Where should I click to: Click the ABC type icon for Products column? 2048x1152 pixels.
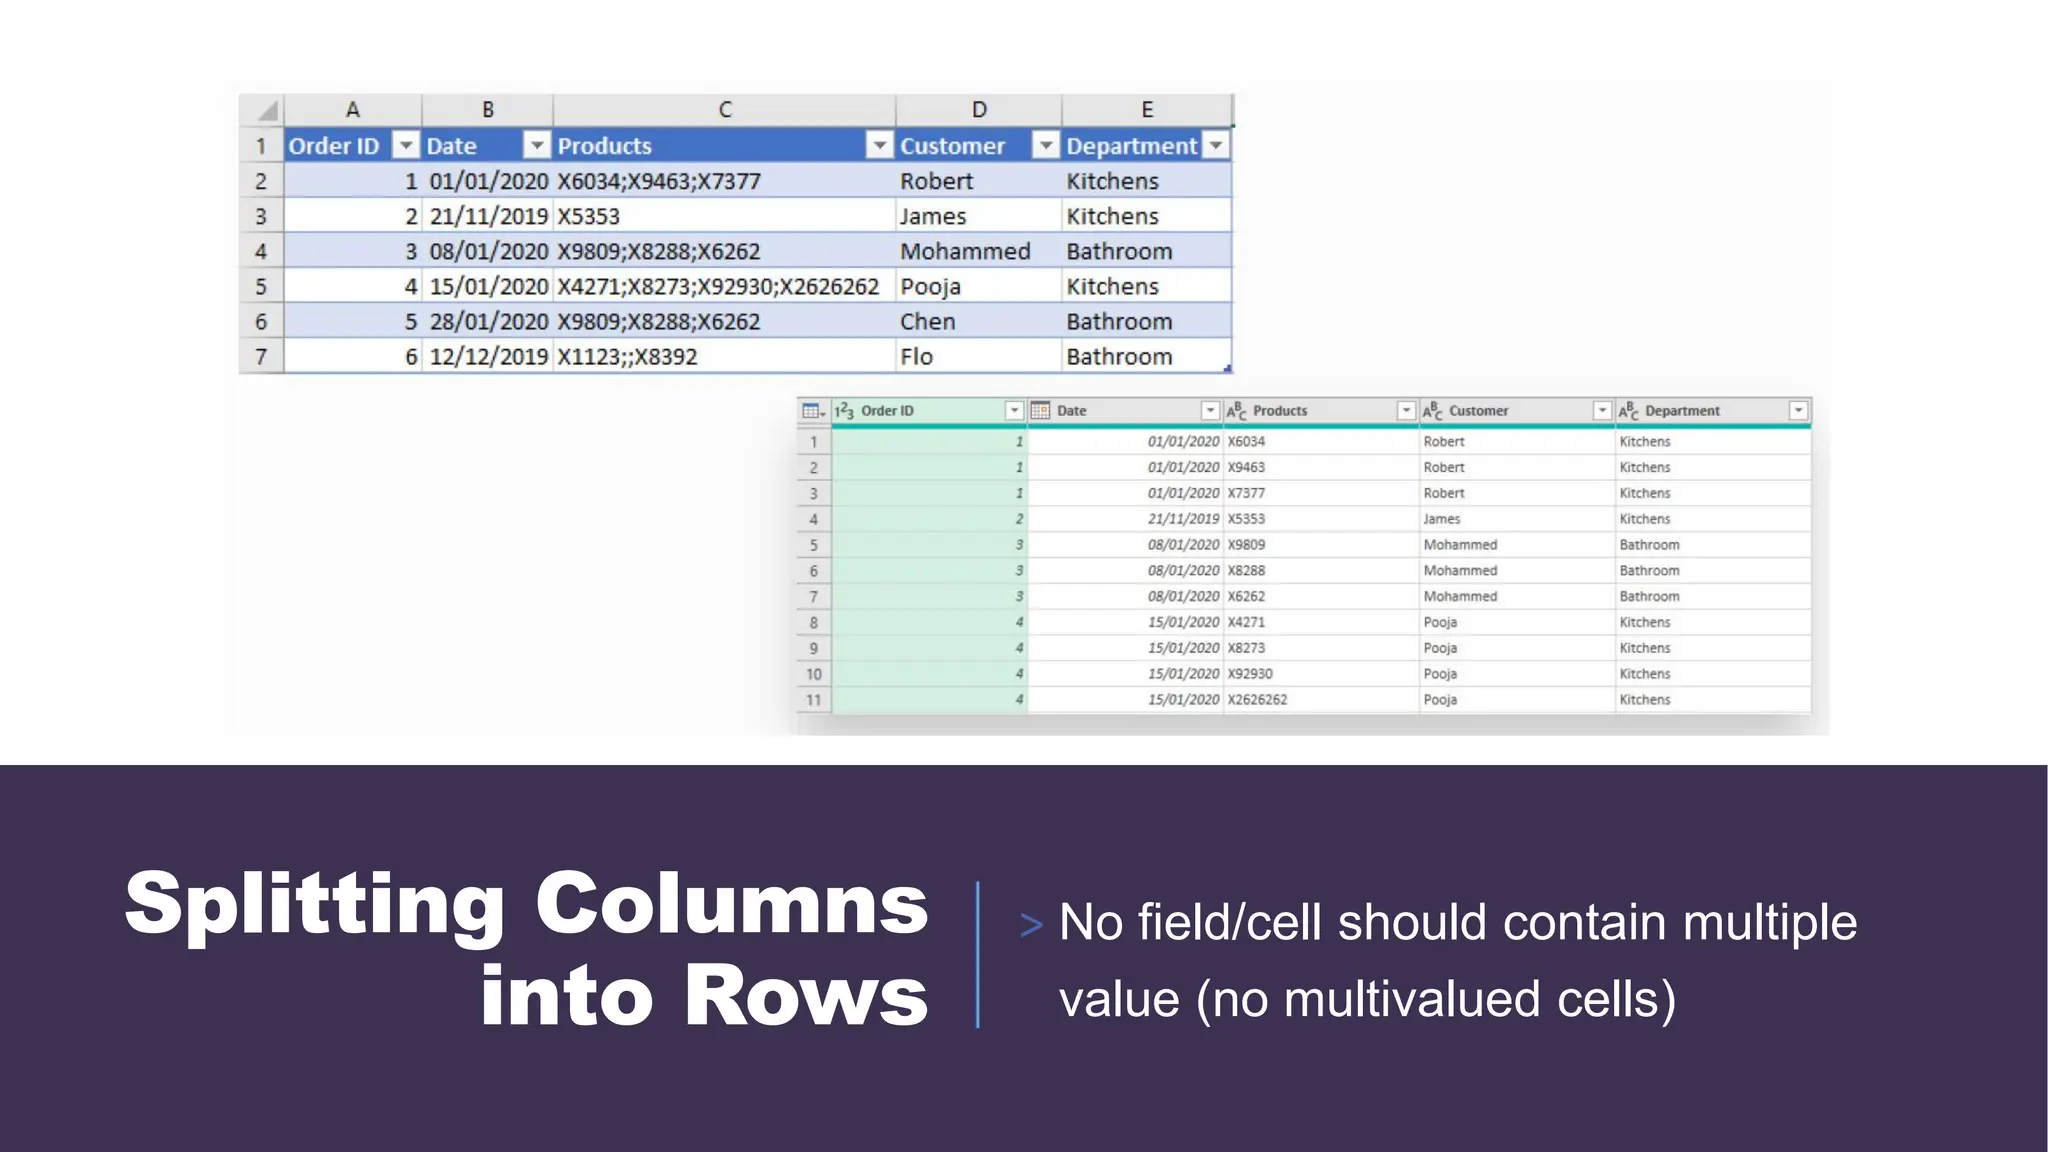pos(1236,411)
